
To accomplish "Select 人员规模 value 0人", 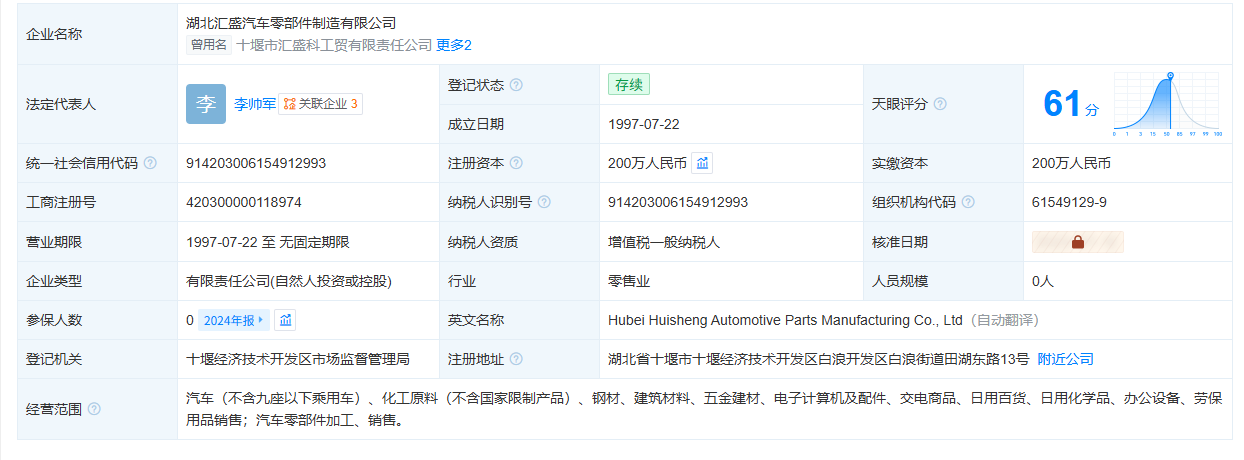I will (x=1043, y=281).
